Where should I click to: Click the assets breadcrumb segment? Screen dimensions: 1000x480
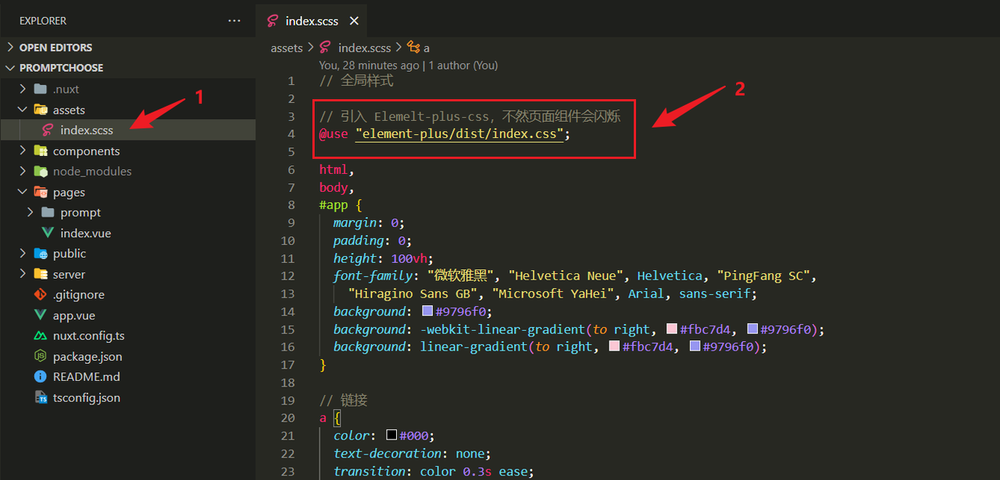click(x=286, y=48)
